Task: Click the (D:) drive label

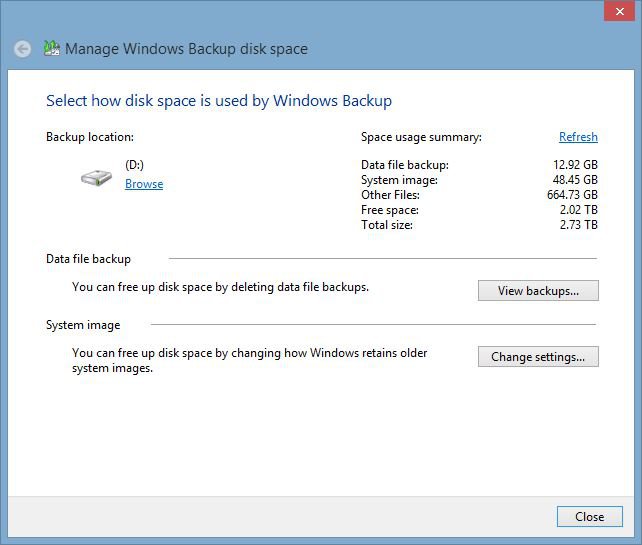Action: pyautogui.click(x=134, y=165)
